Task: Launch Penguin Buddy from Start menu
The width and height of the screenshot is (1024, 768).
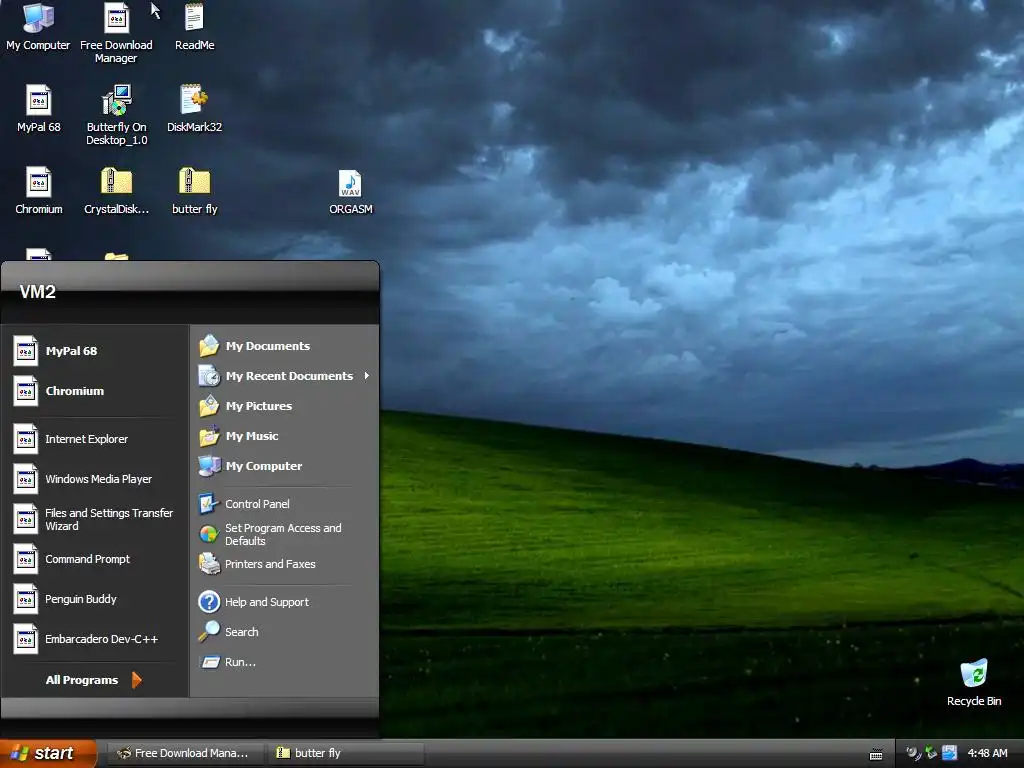Action: pos(95,599)
